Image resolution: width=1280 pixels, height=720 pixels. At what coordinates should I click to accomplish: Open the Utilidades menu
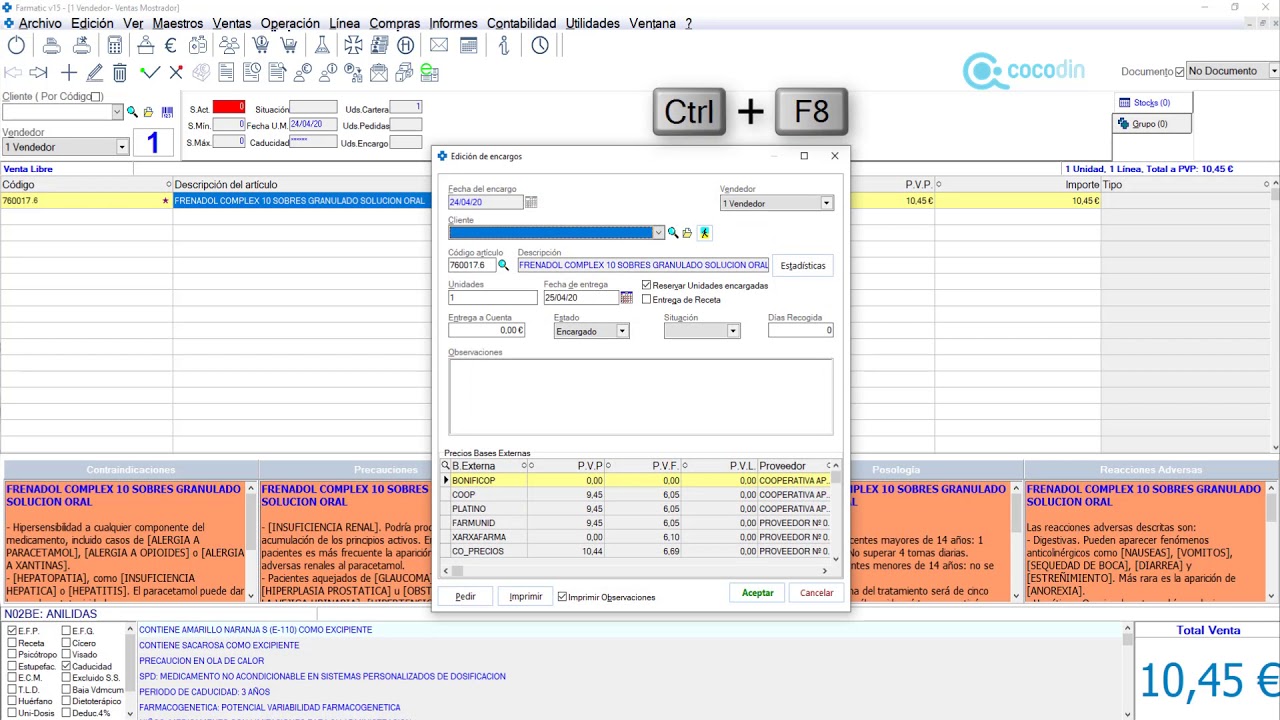593,23
